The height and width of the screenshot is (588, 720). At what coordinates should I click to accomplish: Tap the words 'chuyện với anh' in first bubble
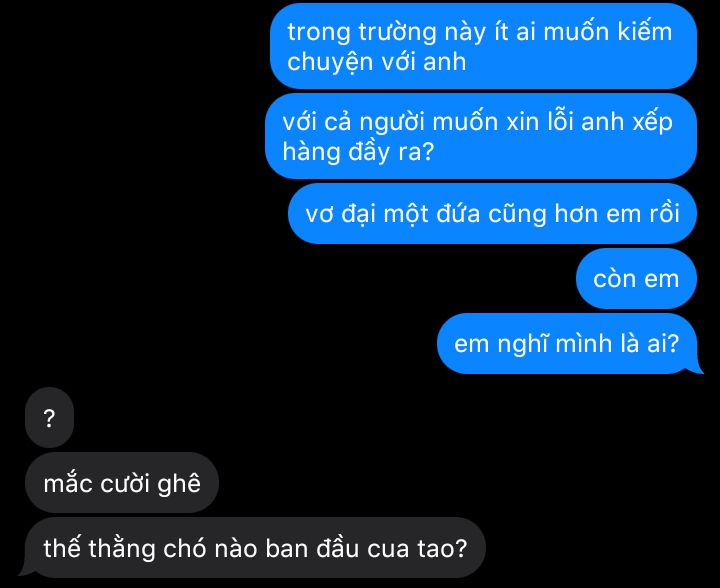coord(377,62)
